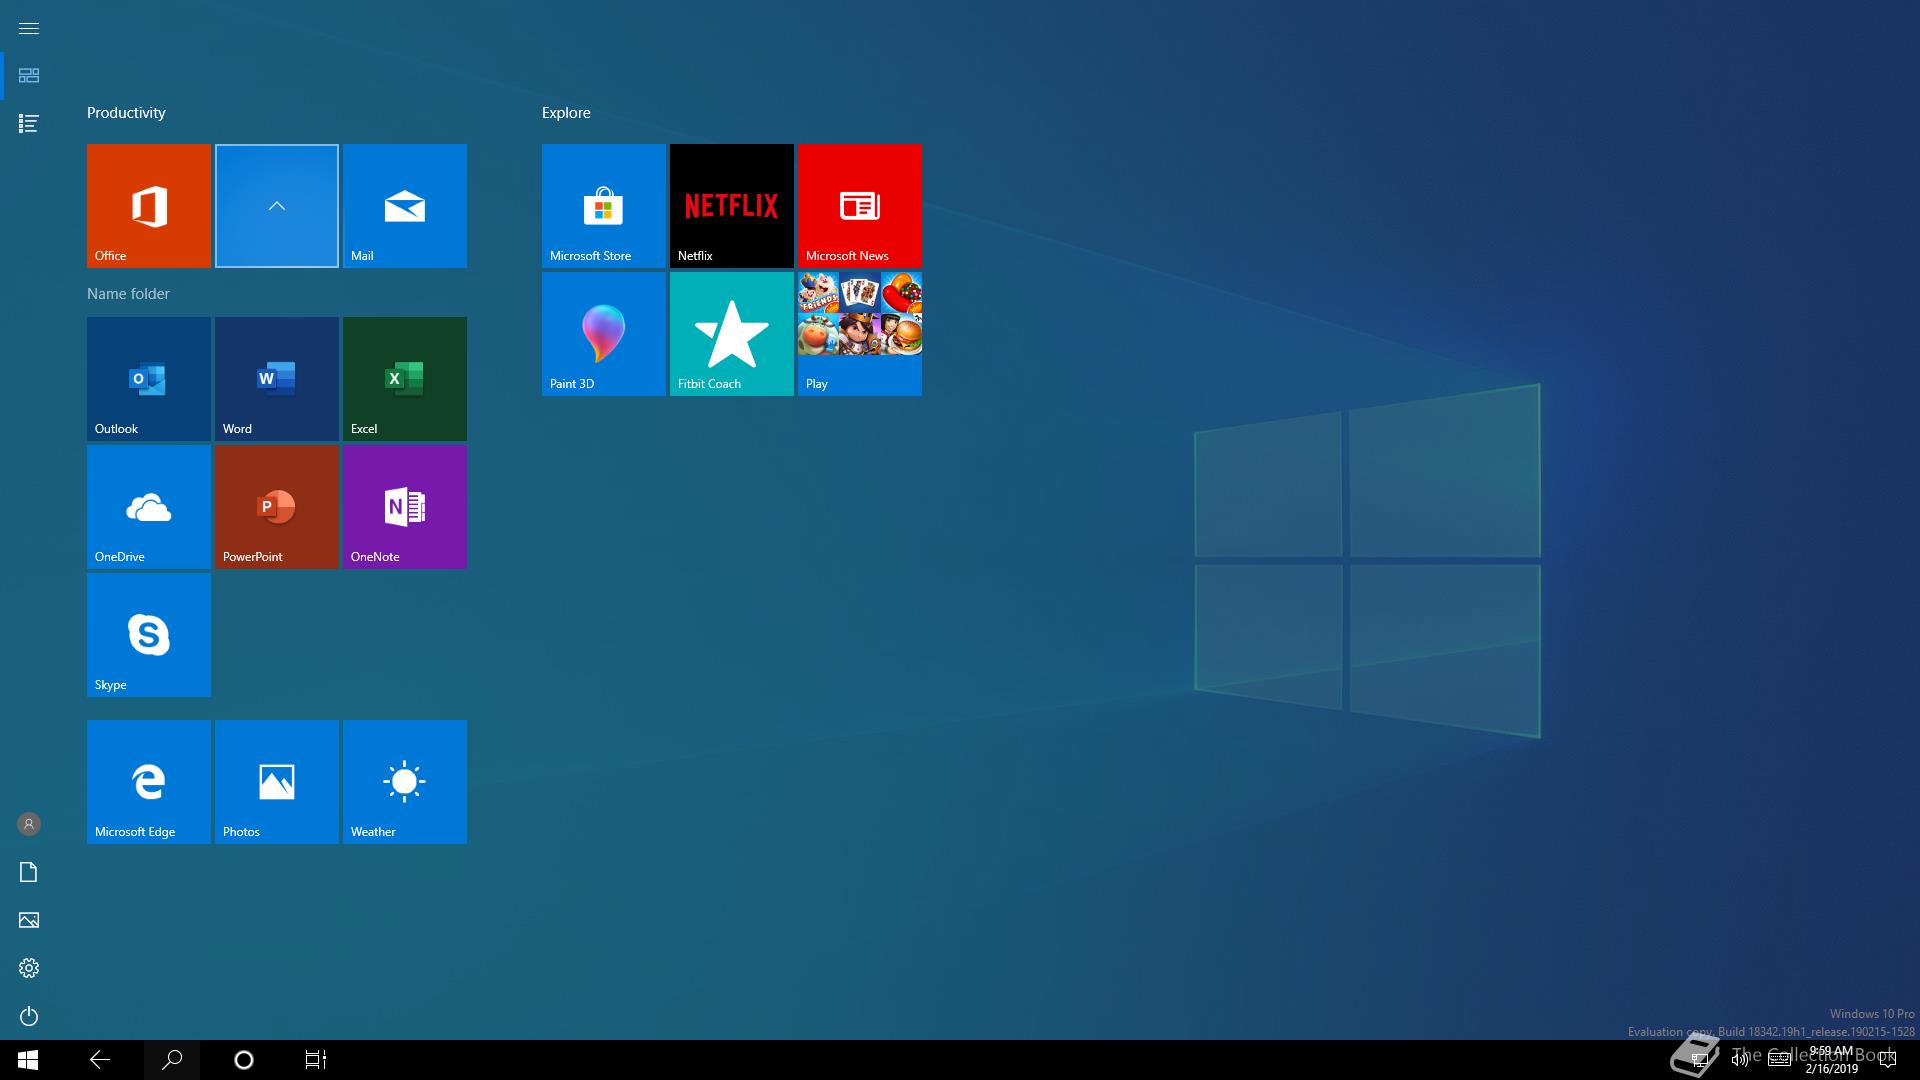Open the touch keyboard tray icon
The height and width of the screenshot is (1080, 1920).
tap(1779, 1060)
